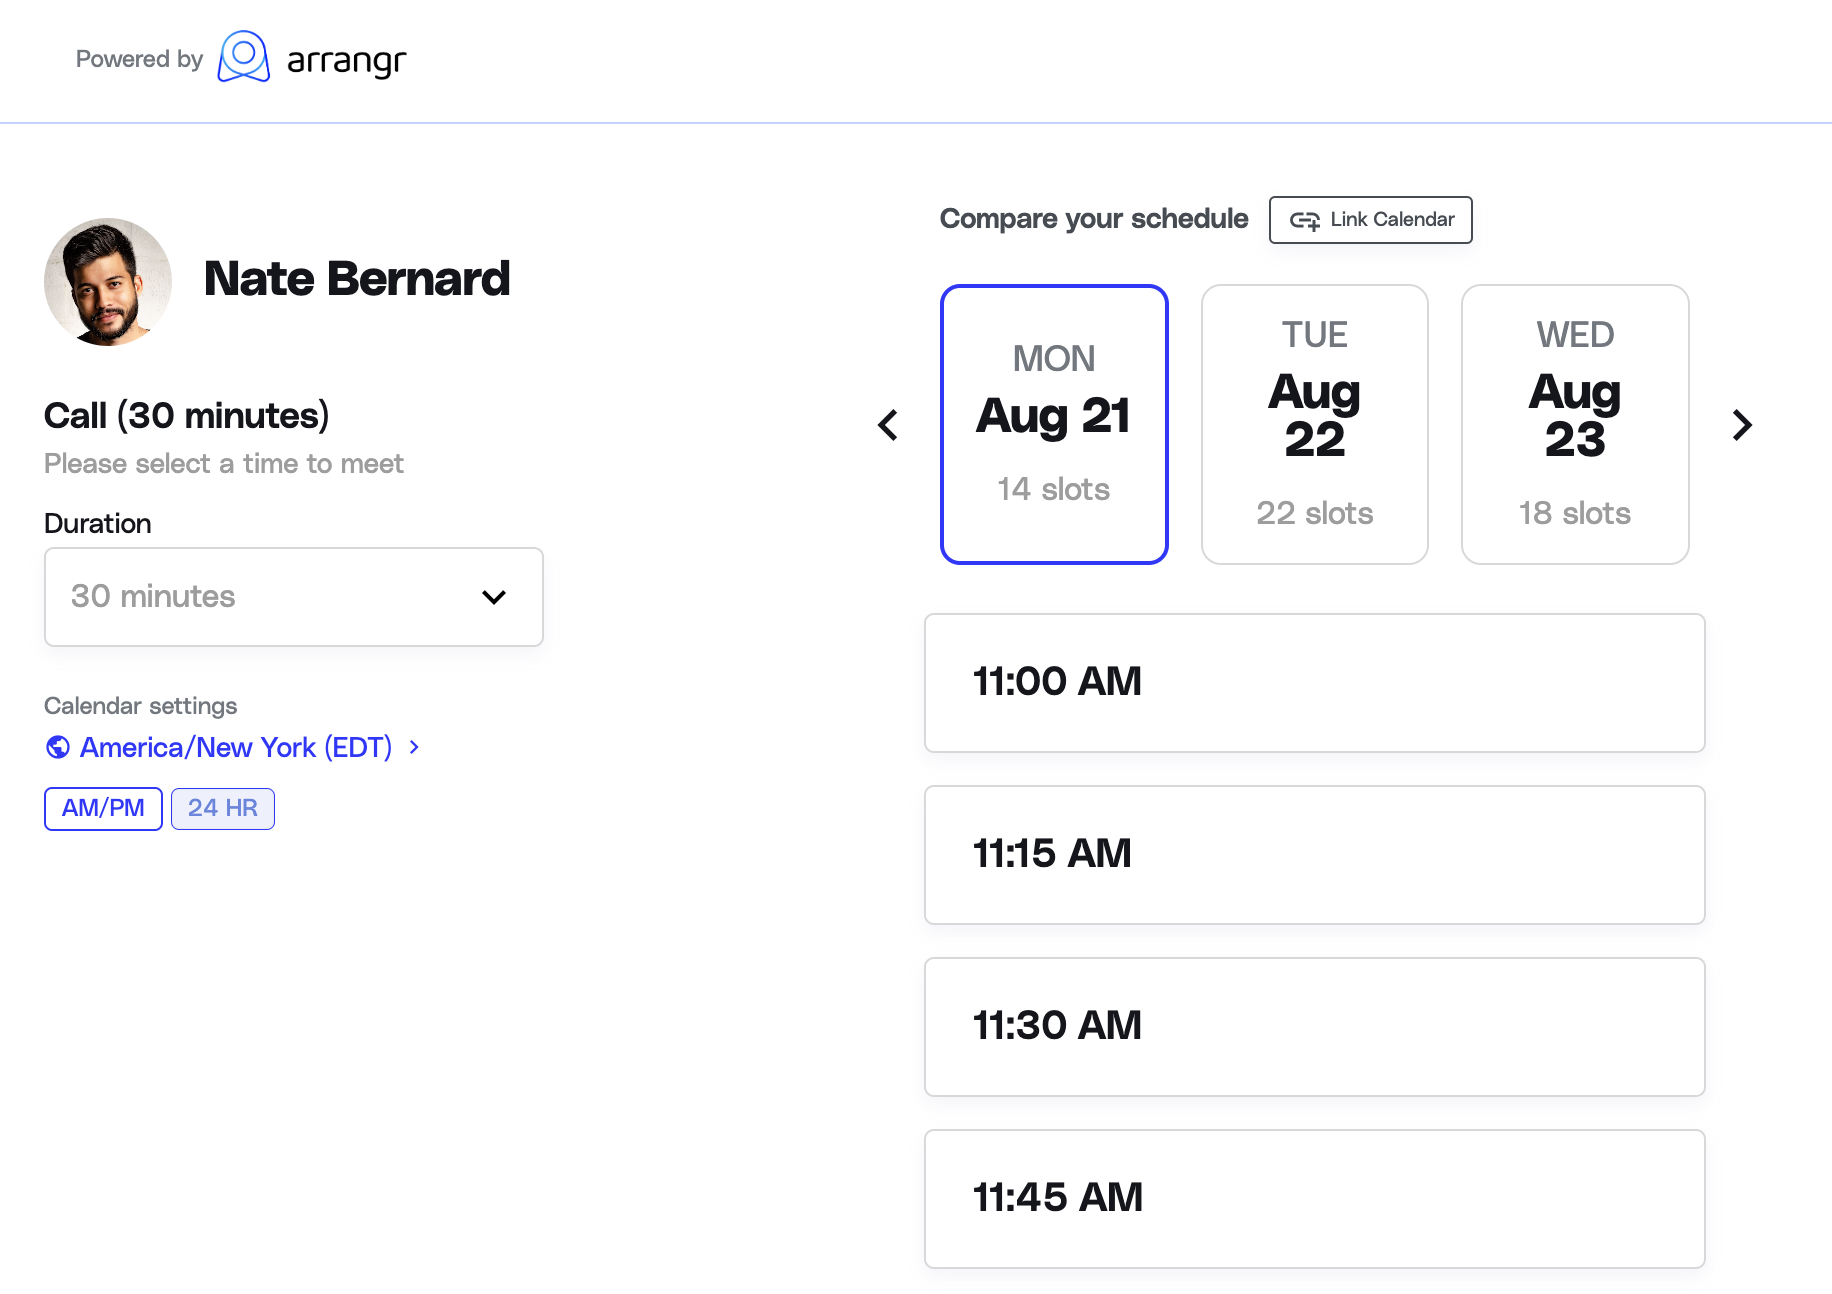Click the Link Calendar button
Screen dimensions: 1832x1294
1371,220
